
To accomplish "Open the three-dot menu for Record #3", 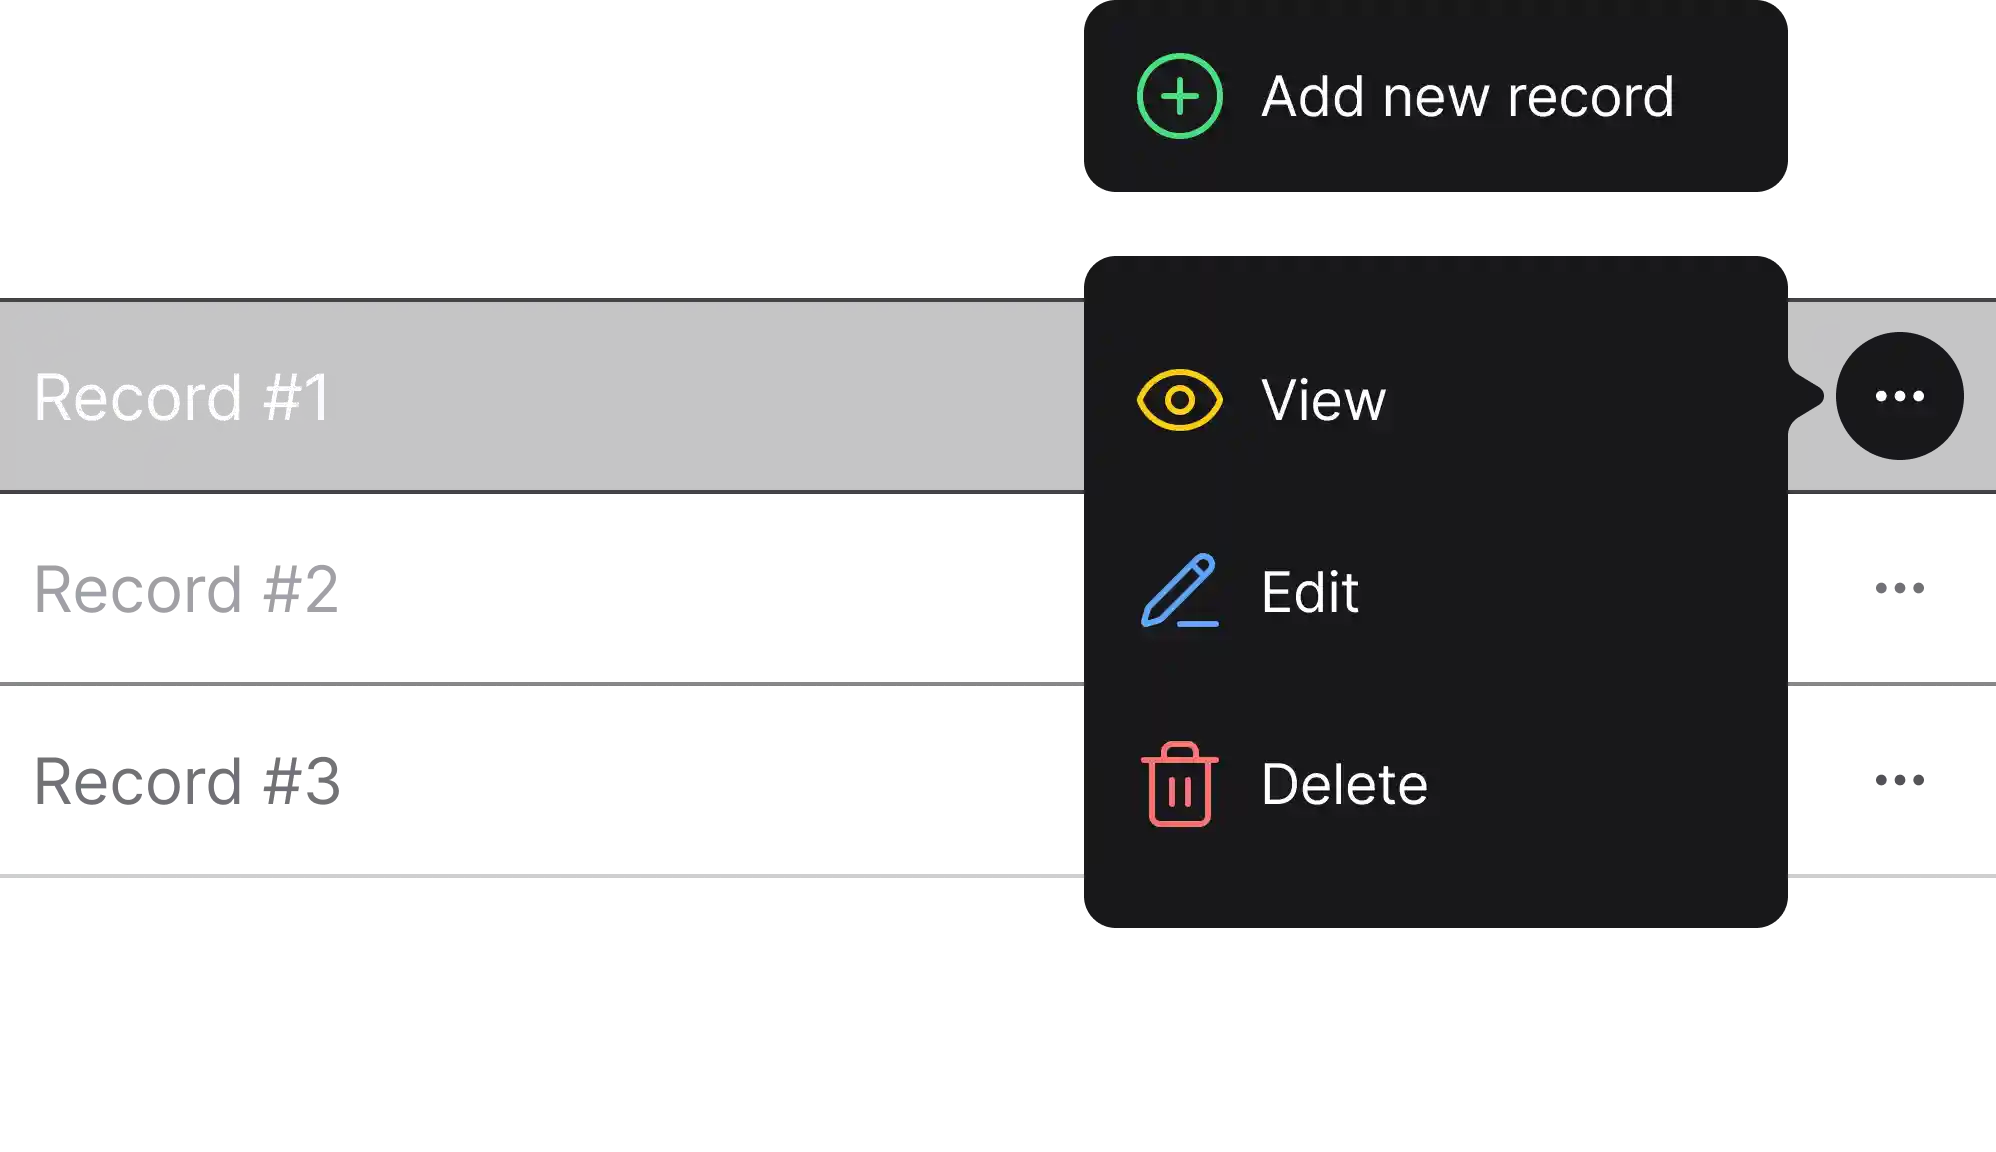I will [1899, 780].
